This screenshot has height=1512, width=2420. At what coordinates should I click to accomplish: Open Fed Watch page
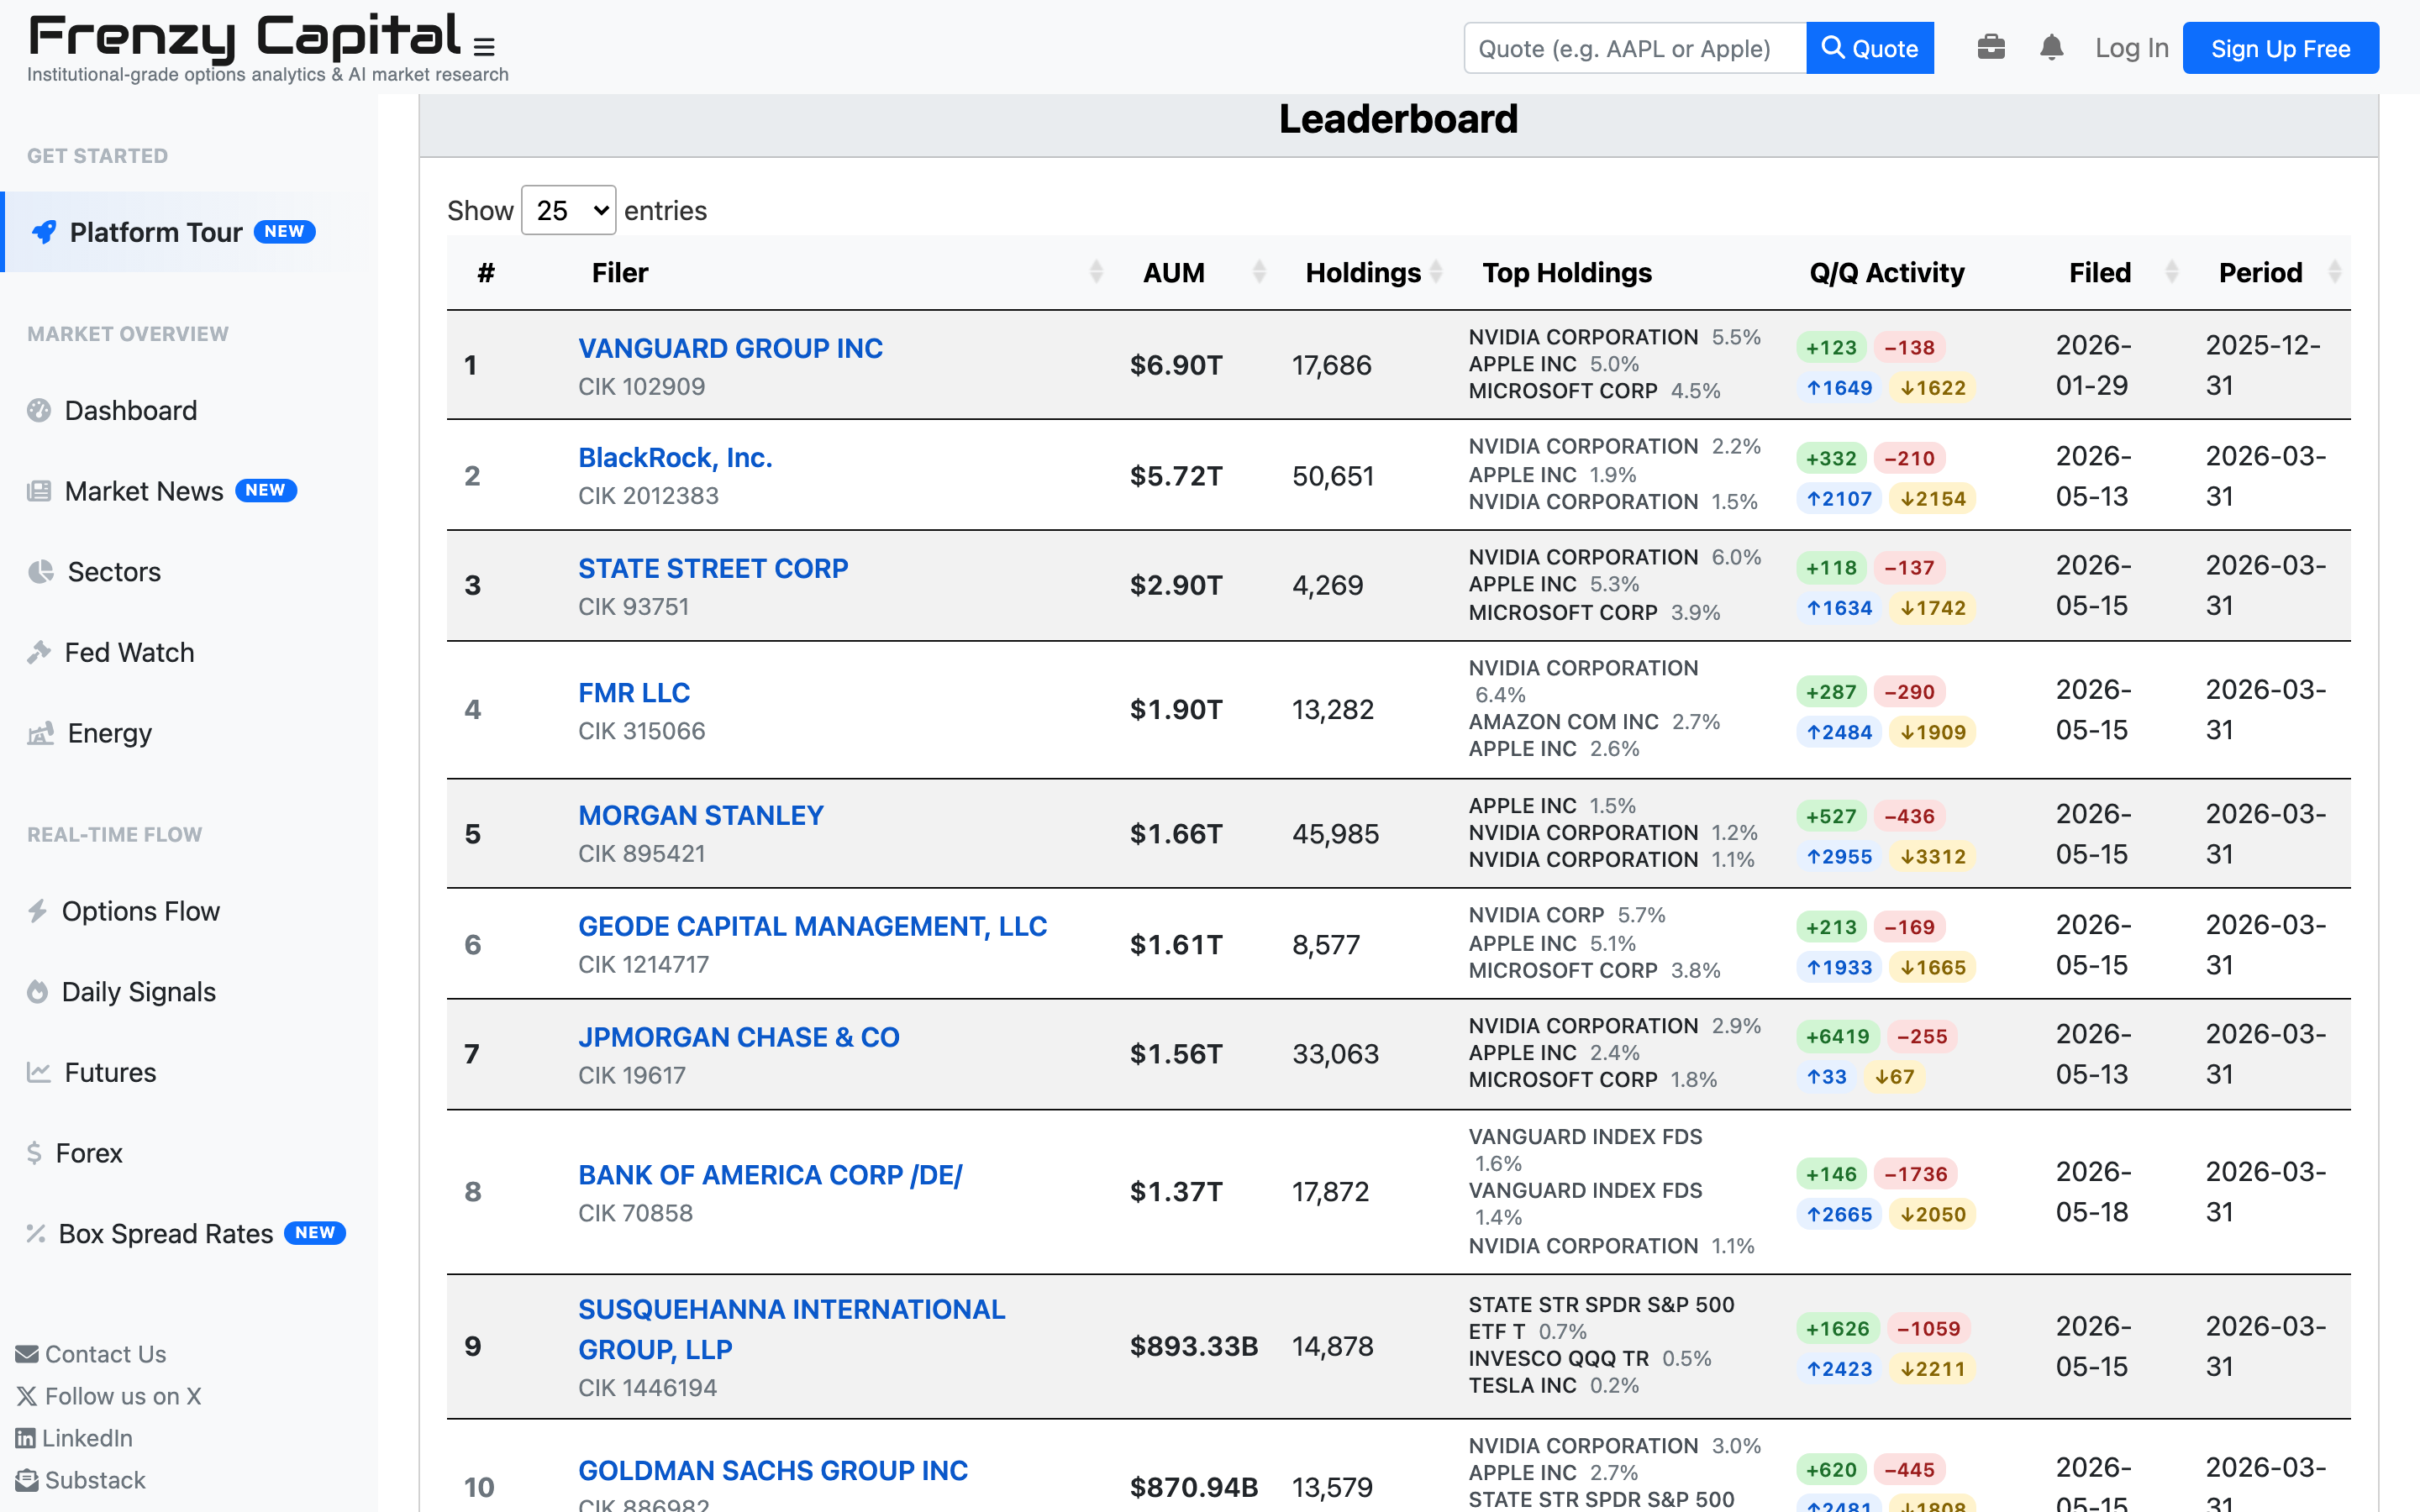point(129,652)
